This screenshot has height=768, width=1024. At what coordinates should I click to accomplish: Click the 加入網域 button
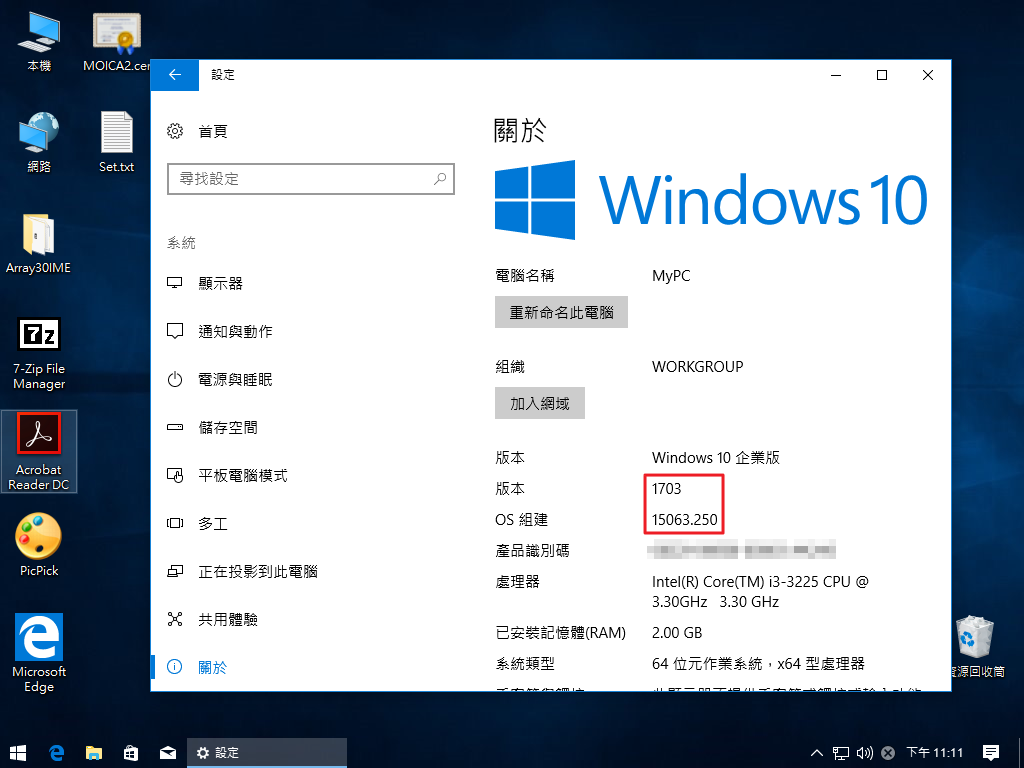[x=539, y=404]
